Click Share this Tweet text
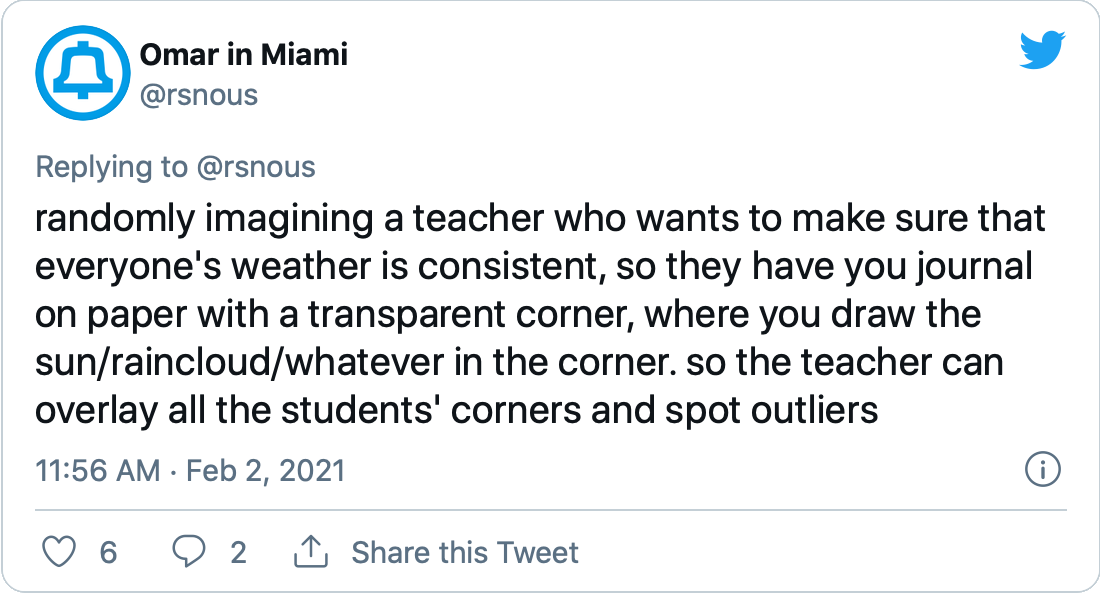 tap(464, 553)
